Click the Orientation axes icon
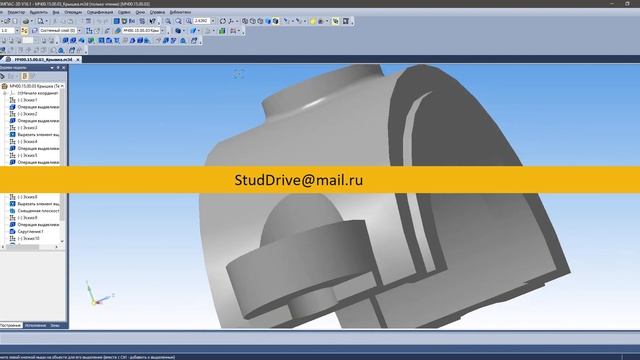640x360 pixels. pyautogui.click(x=231, y=21)
